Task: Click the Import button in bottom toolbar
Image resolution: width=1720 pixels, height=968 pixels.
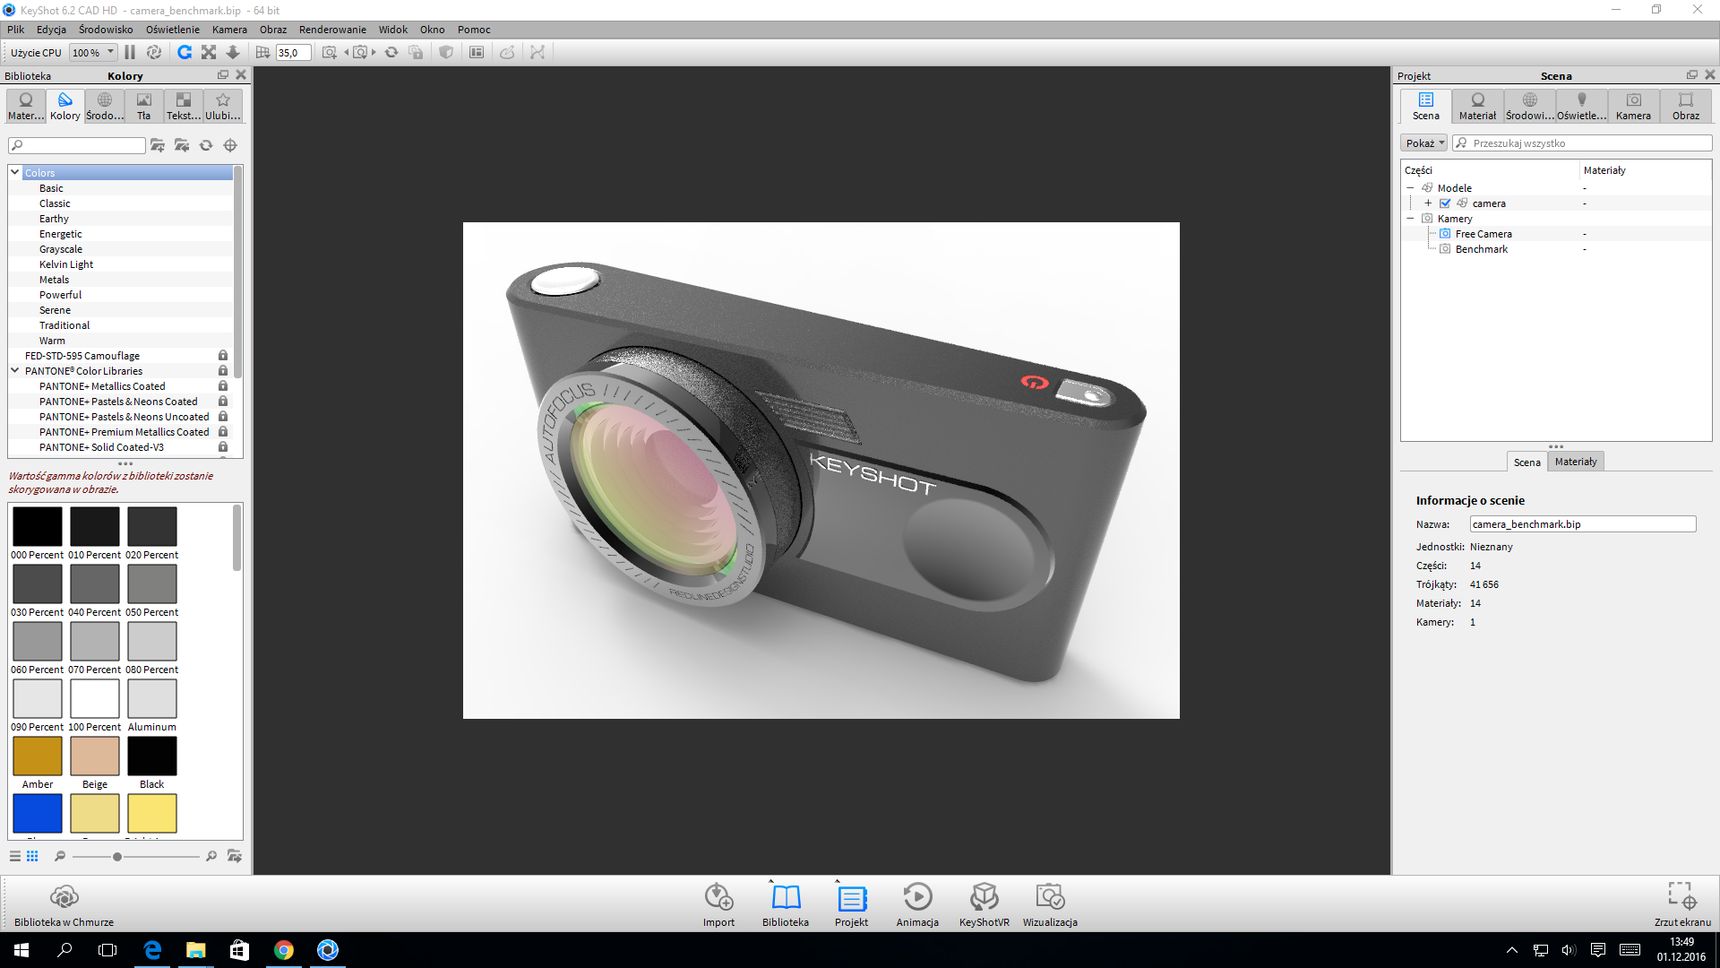Action: click(x=718, y=905)
